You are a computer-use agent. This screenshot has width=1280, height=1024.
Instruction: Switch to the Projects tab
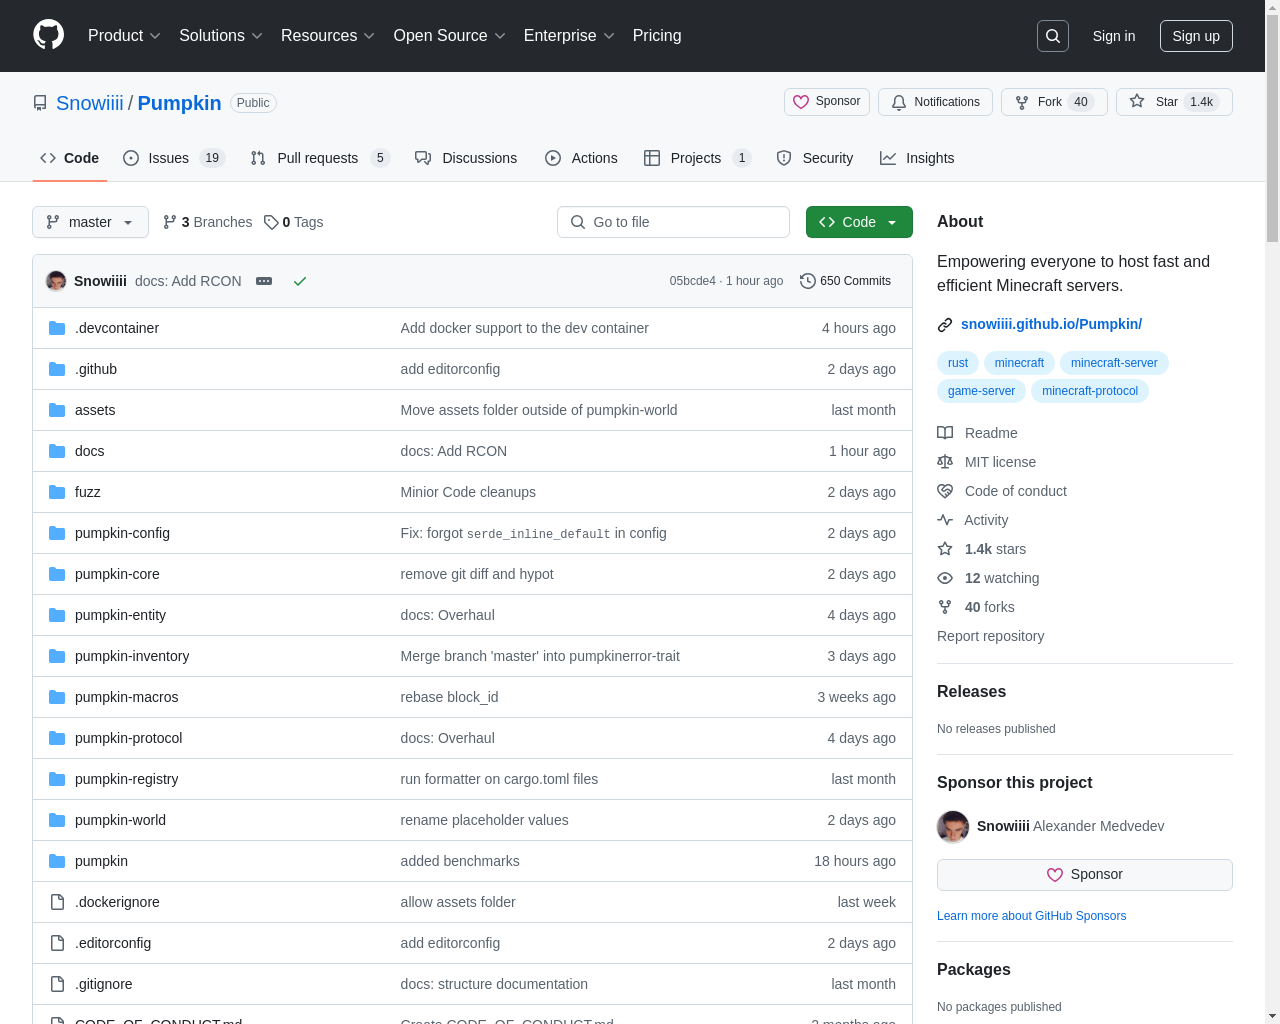tap(697, 158)
